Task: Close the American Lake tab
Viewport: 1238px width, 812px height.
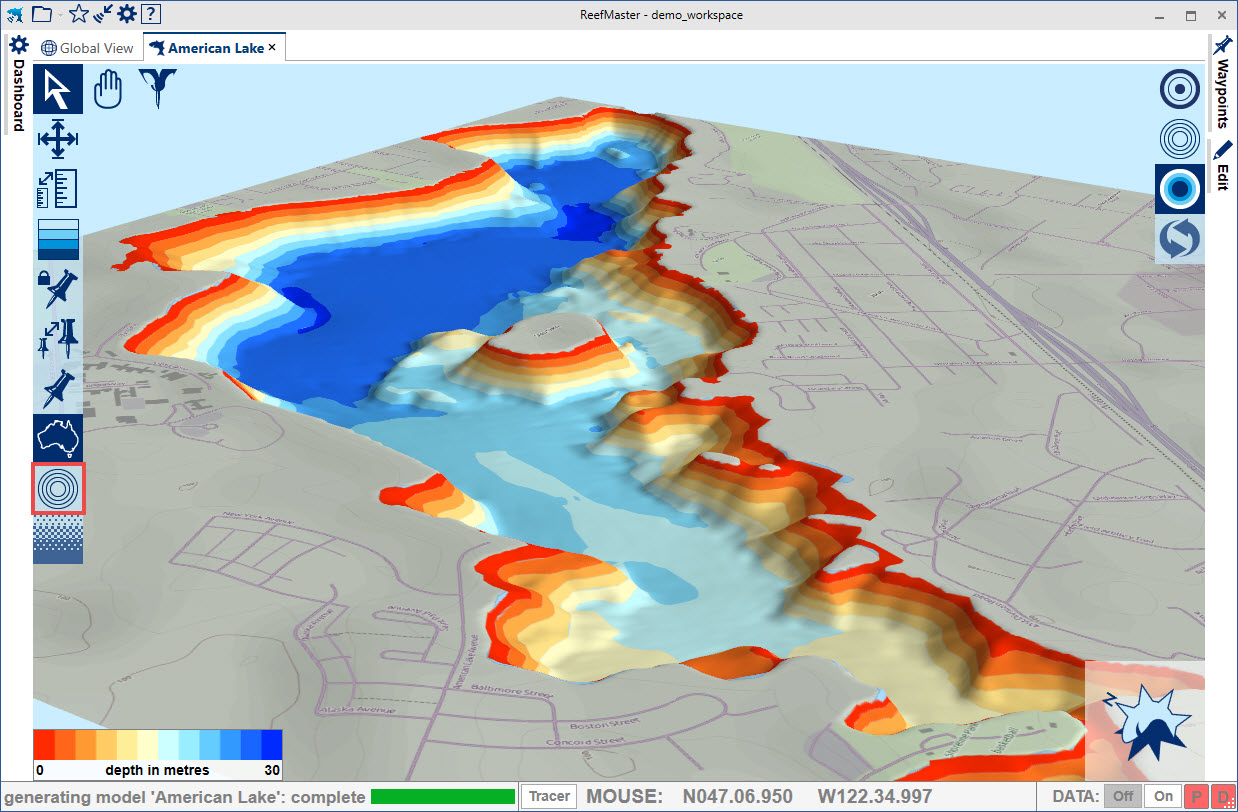Action: (272, 48)
